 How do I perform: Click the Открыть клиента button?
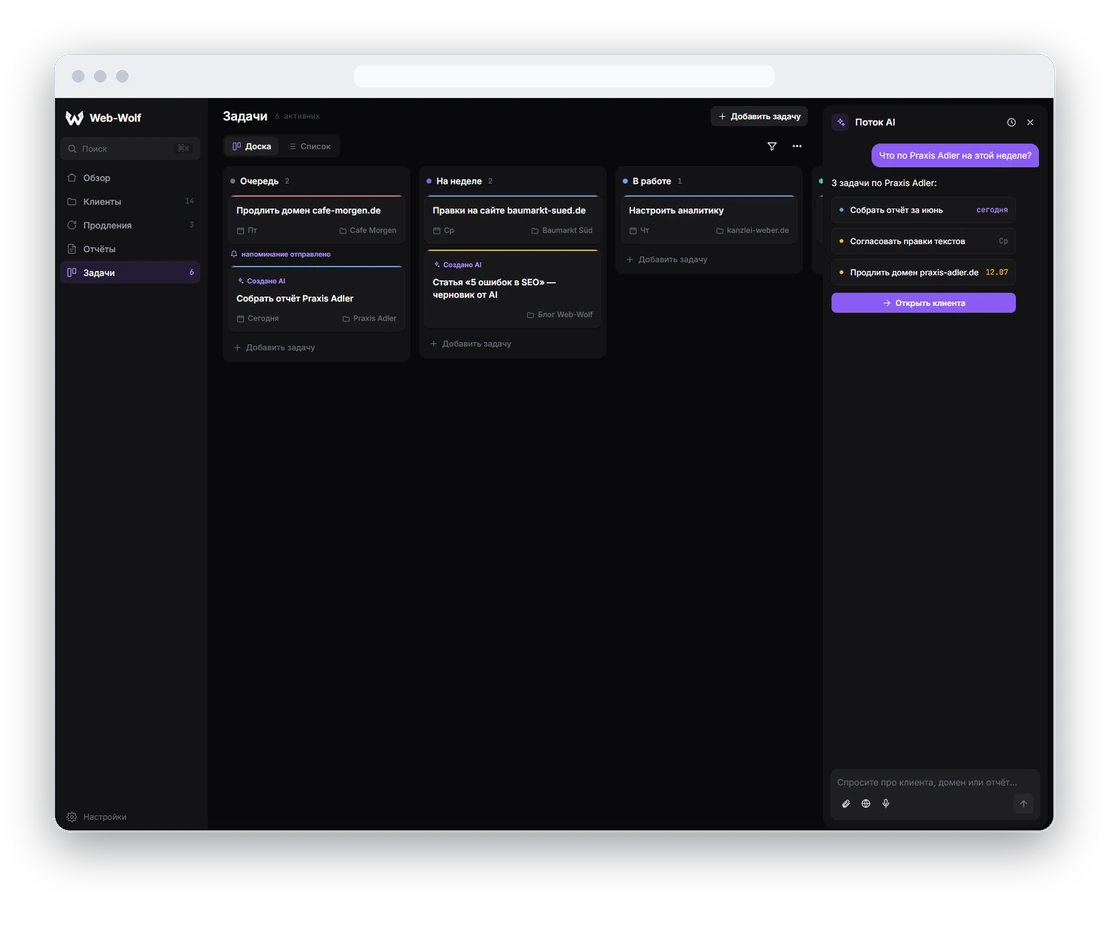point(923,303)
